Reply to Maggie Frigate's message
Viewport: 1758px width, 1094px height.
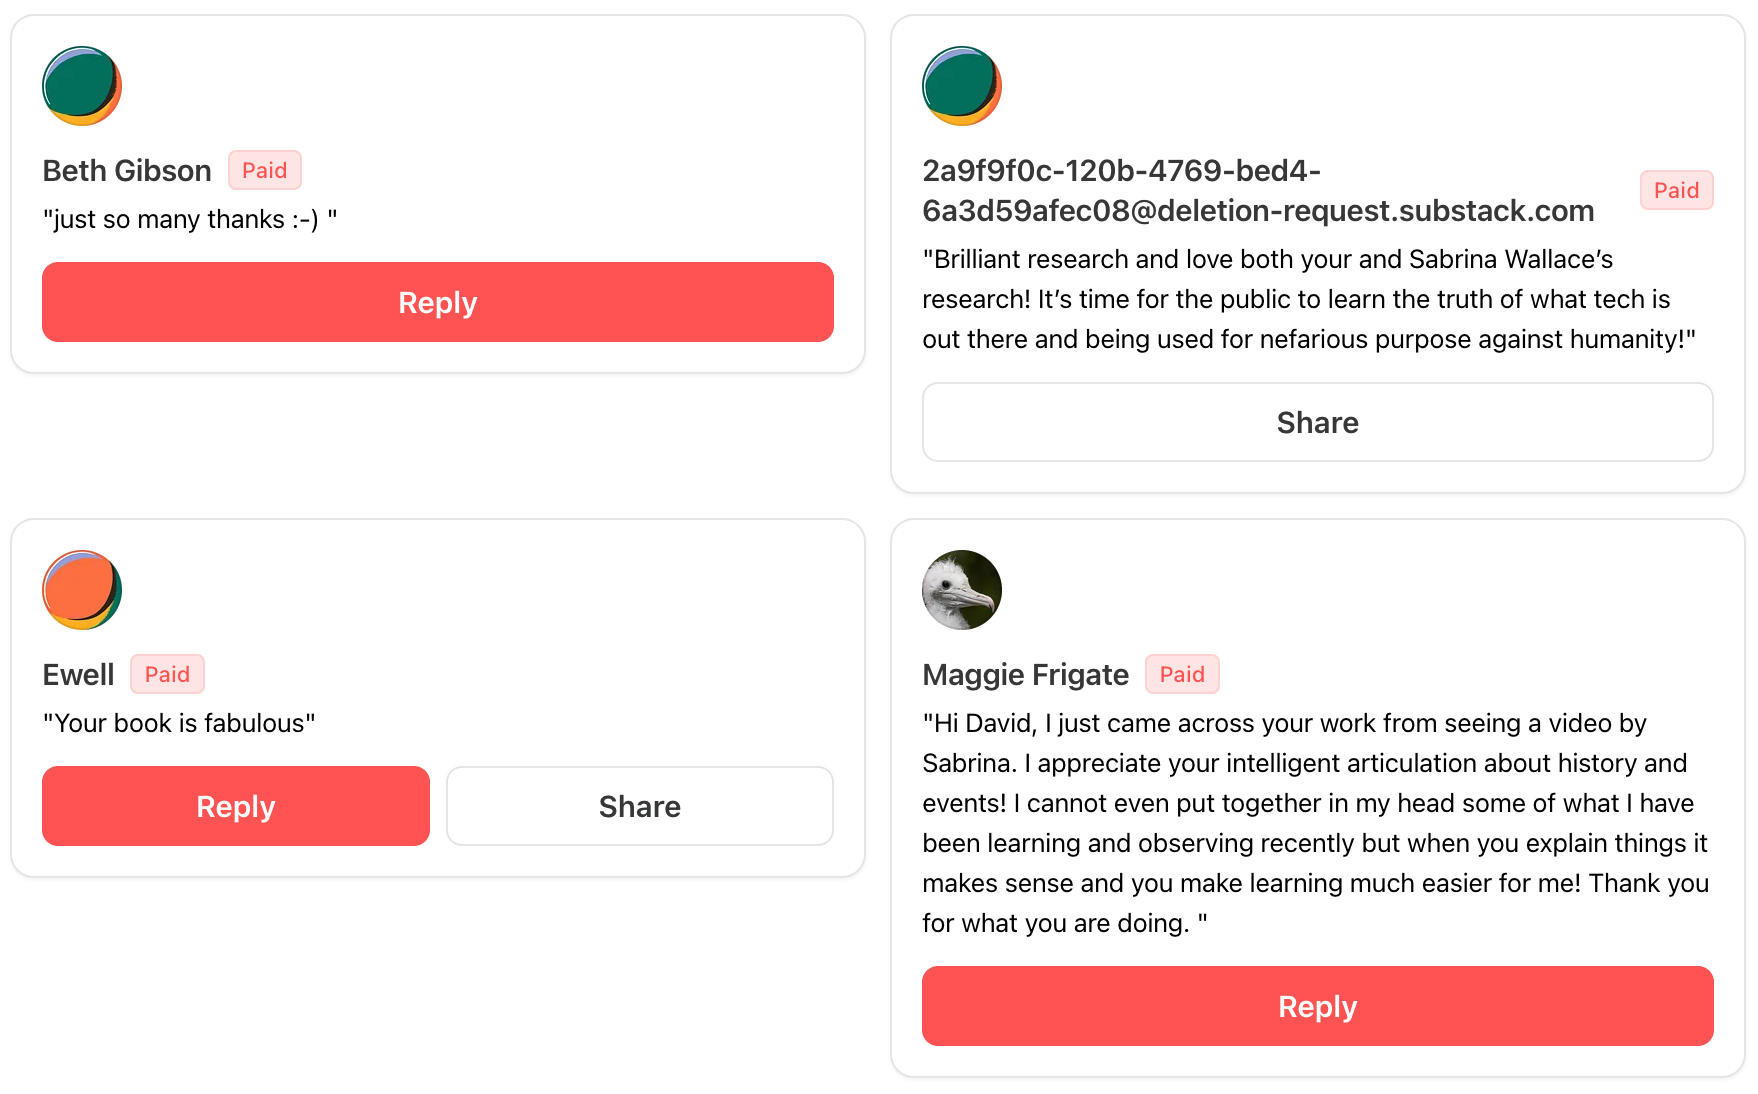(x=1317, y=1006)
